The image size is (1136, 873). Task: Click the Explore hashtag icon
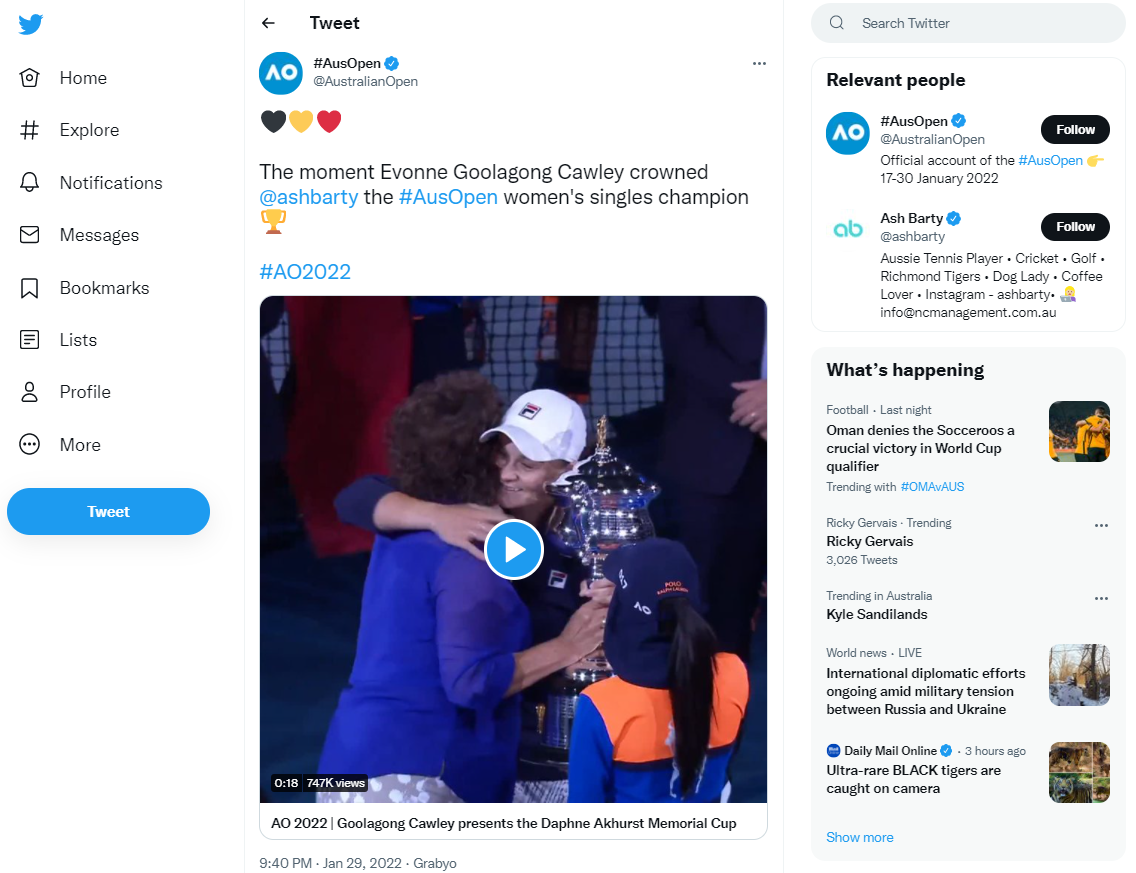click(x=30, y=130)
